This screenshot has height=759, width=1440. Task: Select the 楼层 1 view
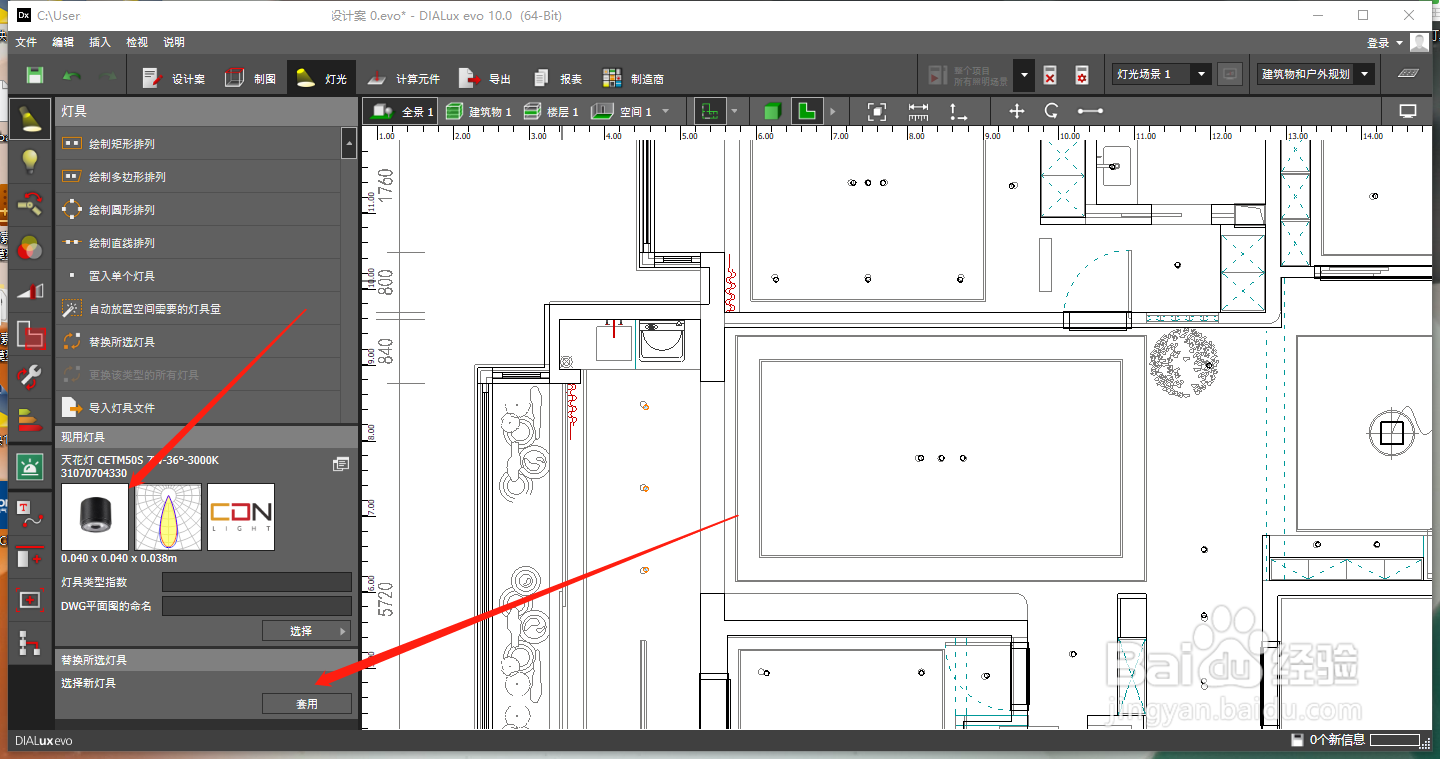pos(550,112)
